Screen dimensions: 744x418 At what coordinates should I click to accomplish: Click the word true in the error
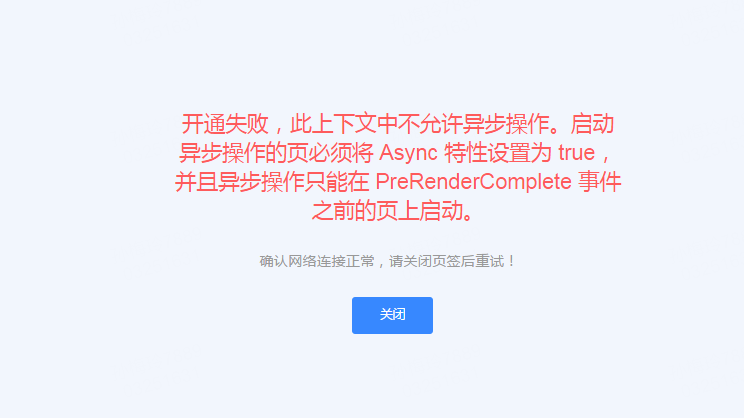click(x=576, y=153)
